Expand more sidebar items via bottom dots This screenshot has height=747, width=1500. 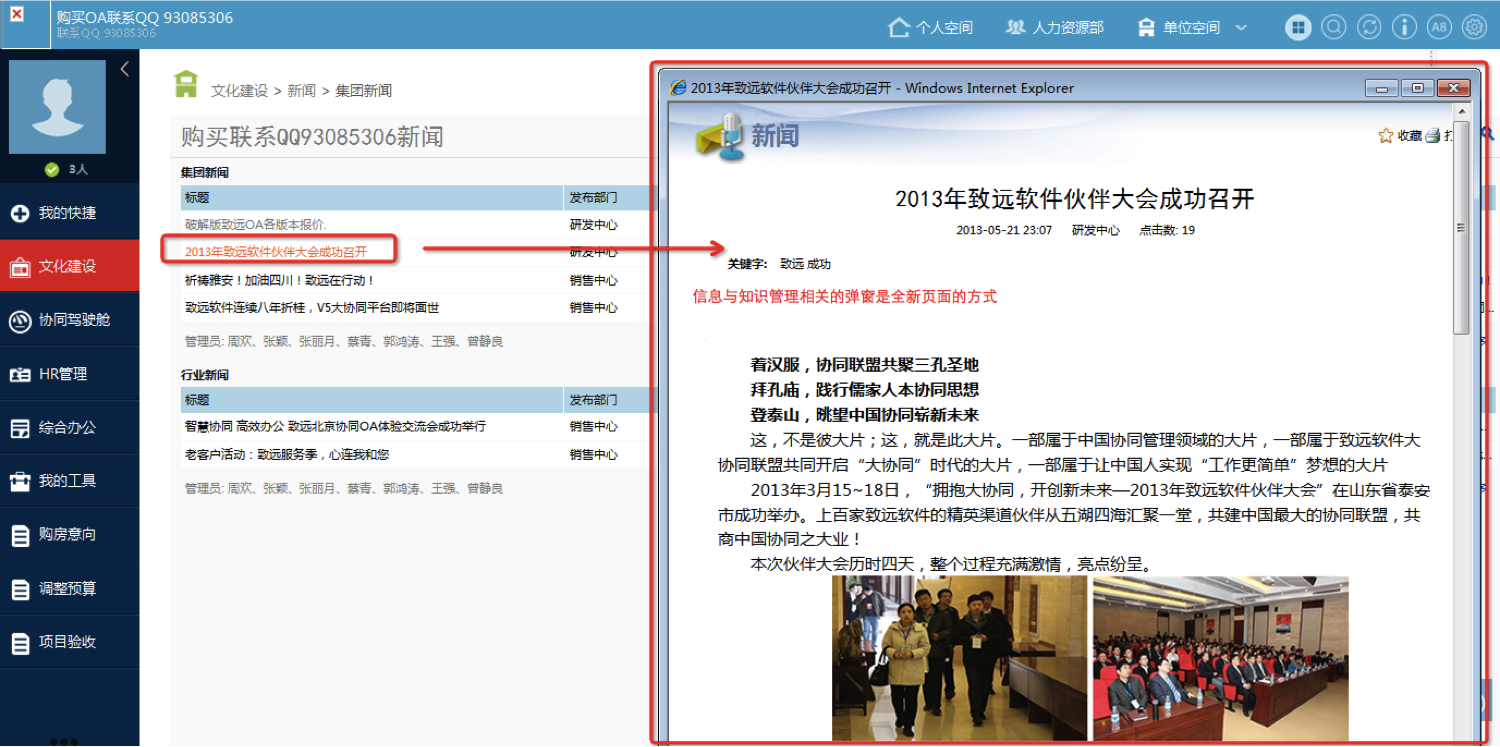(64, 741)
